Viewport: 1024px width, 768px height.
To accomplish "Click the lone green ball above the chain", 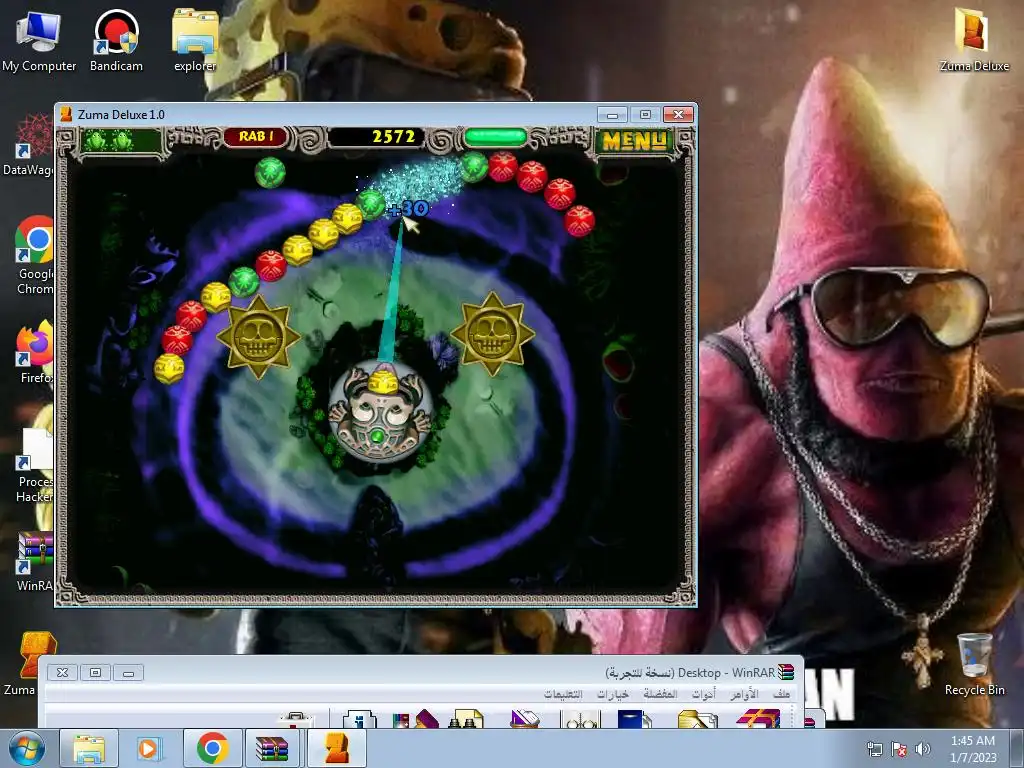I will 270,172.
